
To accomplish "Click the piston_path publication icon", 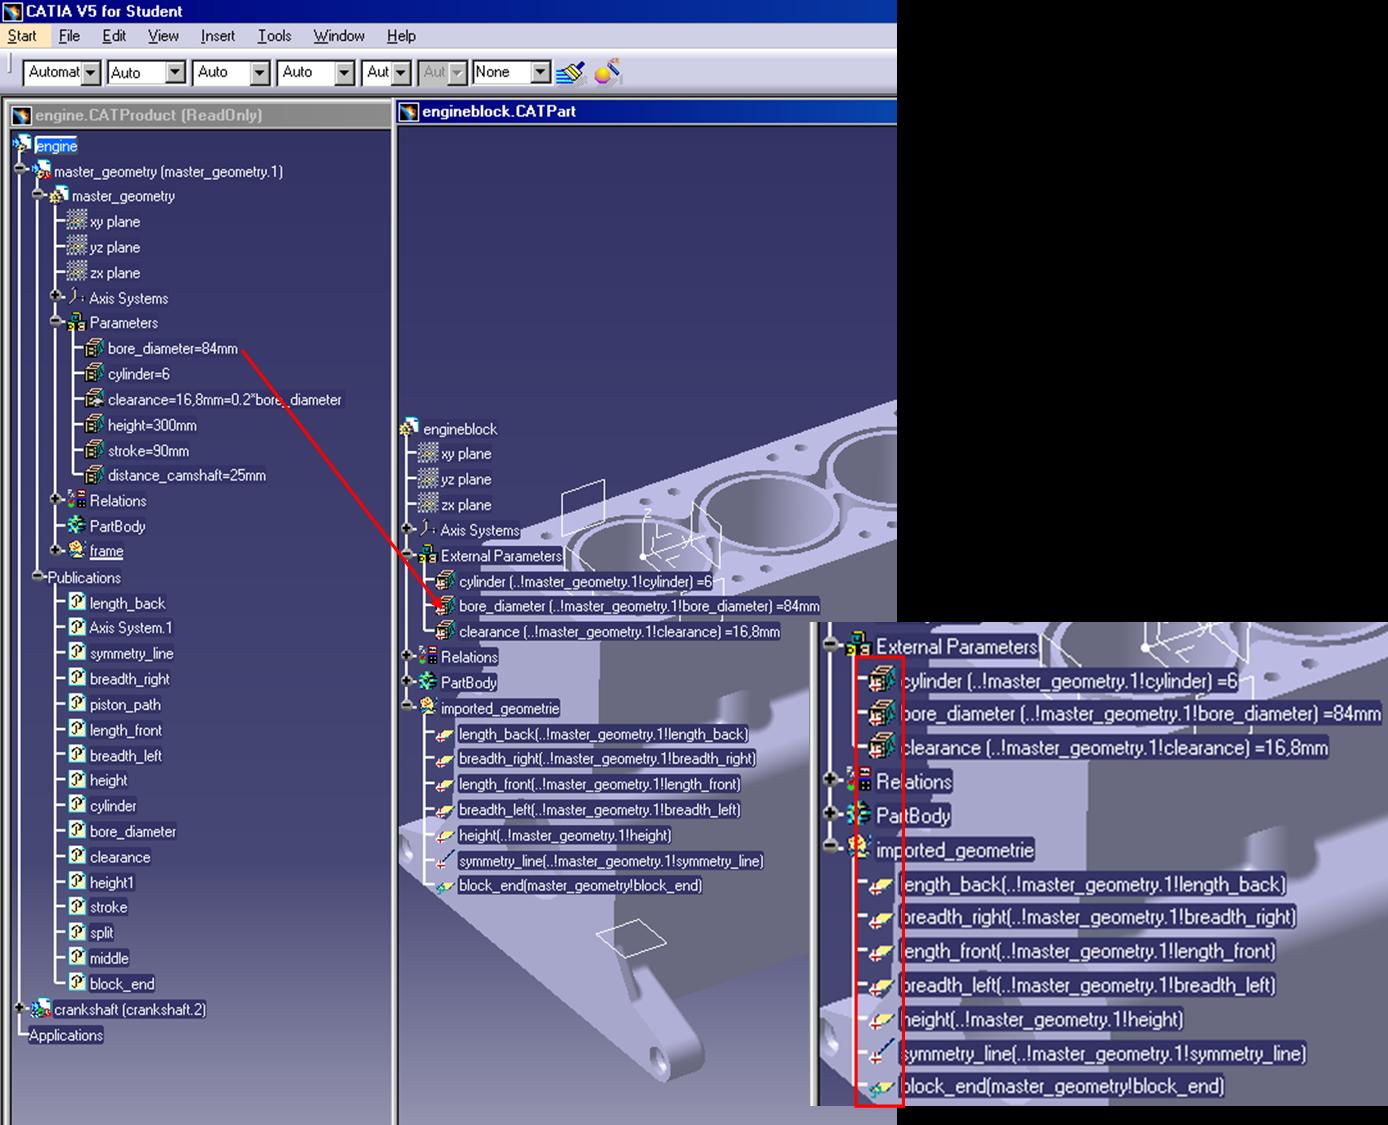I will (x=77, y=704).
